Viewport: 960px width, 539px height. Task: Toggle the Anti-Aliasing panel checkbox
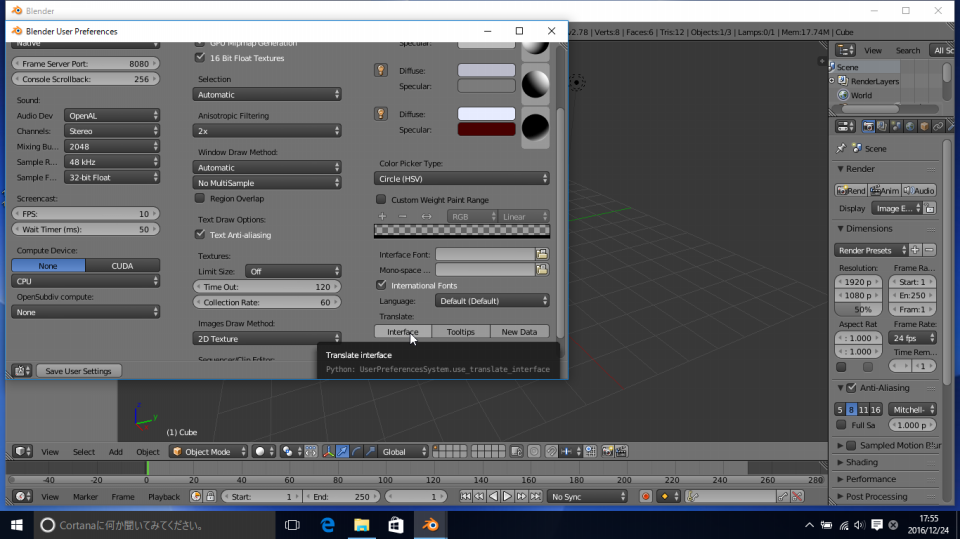tap(852, 388)
